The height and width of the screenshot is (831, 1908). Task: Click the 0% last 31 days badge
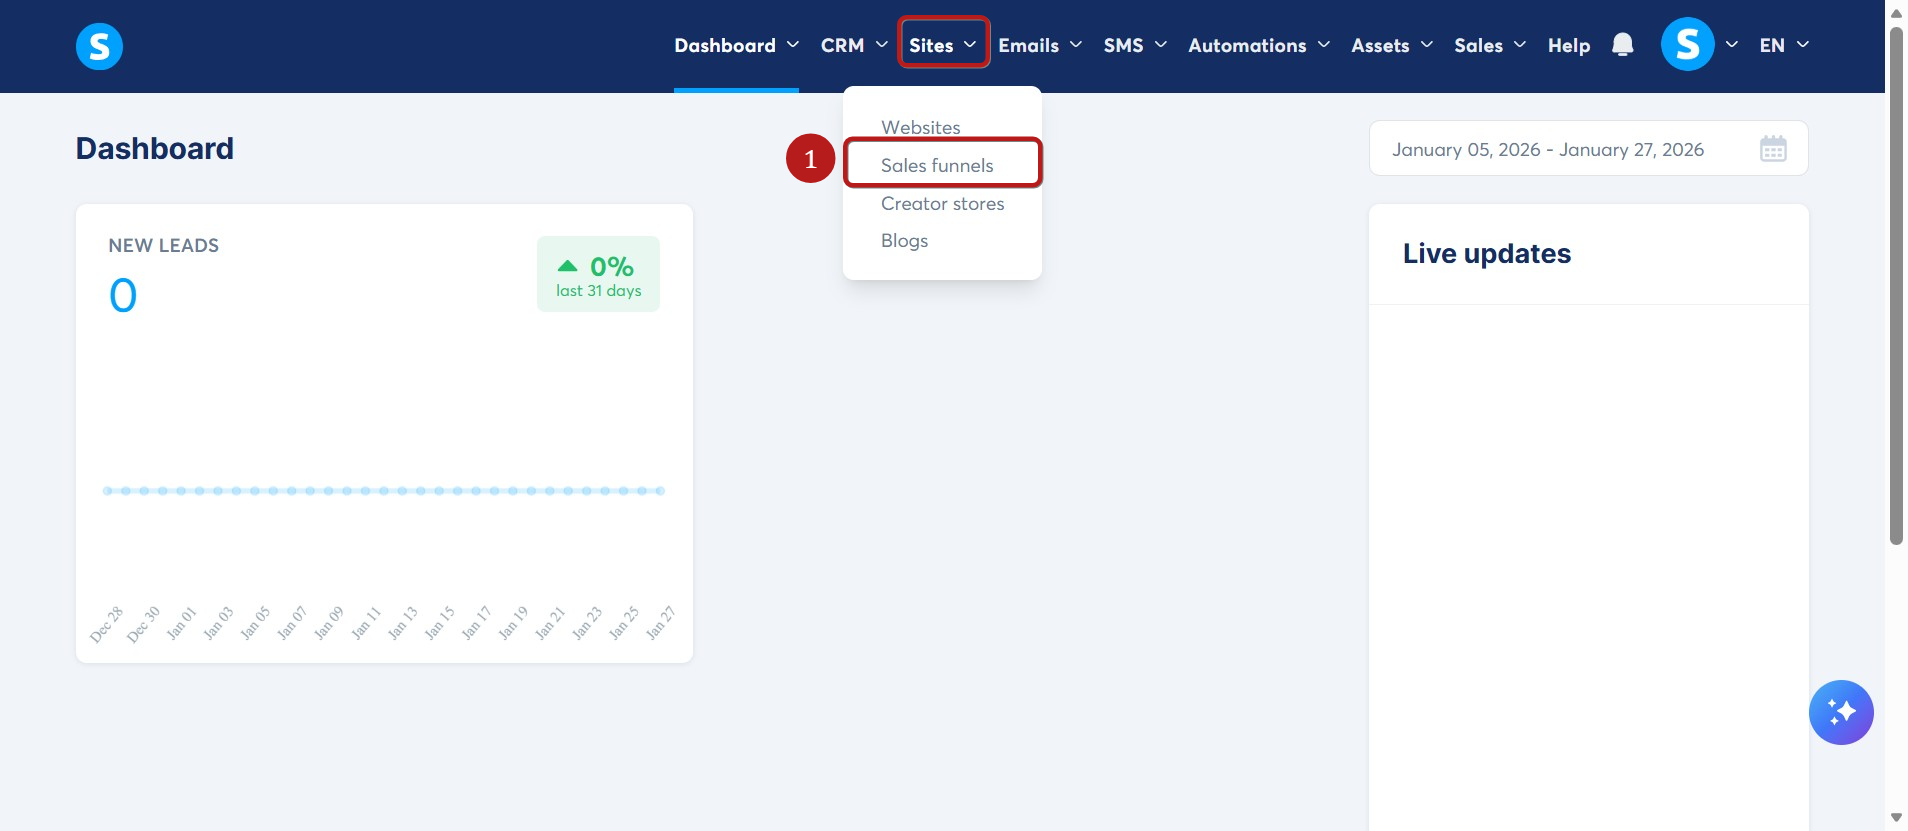click(598, 274)
